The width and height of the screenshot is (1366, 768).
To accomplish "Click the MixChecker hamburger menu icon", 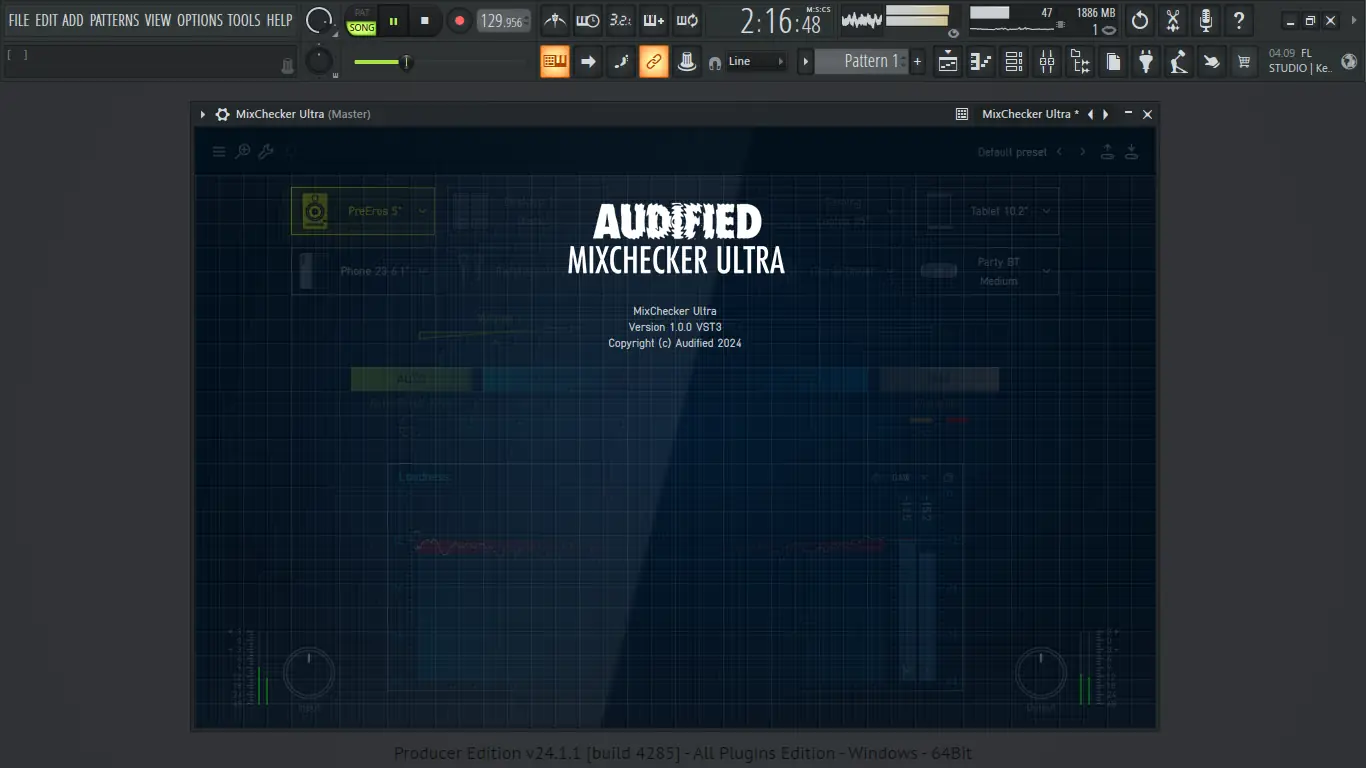I will [219, 152].
